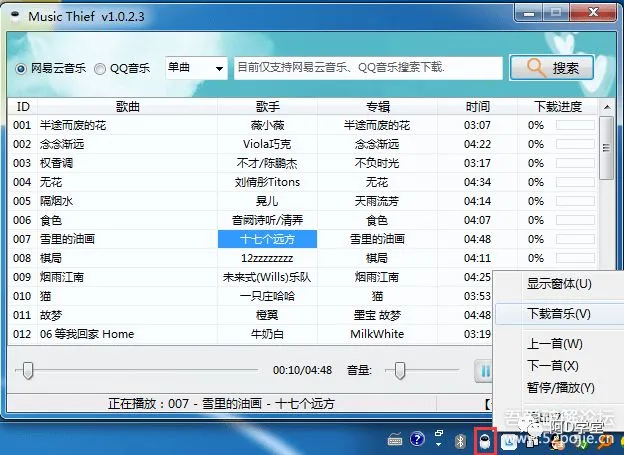Click the elapsed time label 00:10/04:48
Screen dimensions: 624x455
pos(302,370)
